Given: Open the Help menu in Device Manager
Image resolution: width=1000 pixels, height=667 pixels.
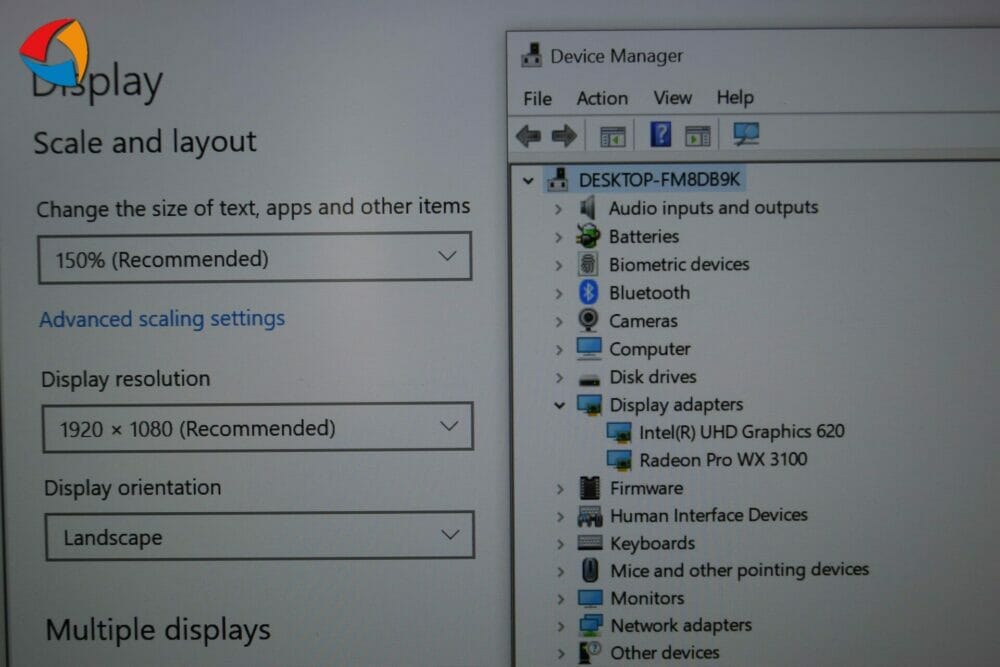Looking at the screenshot, I should click(735, 97).
